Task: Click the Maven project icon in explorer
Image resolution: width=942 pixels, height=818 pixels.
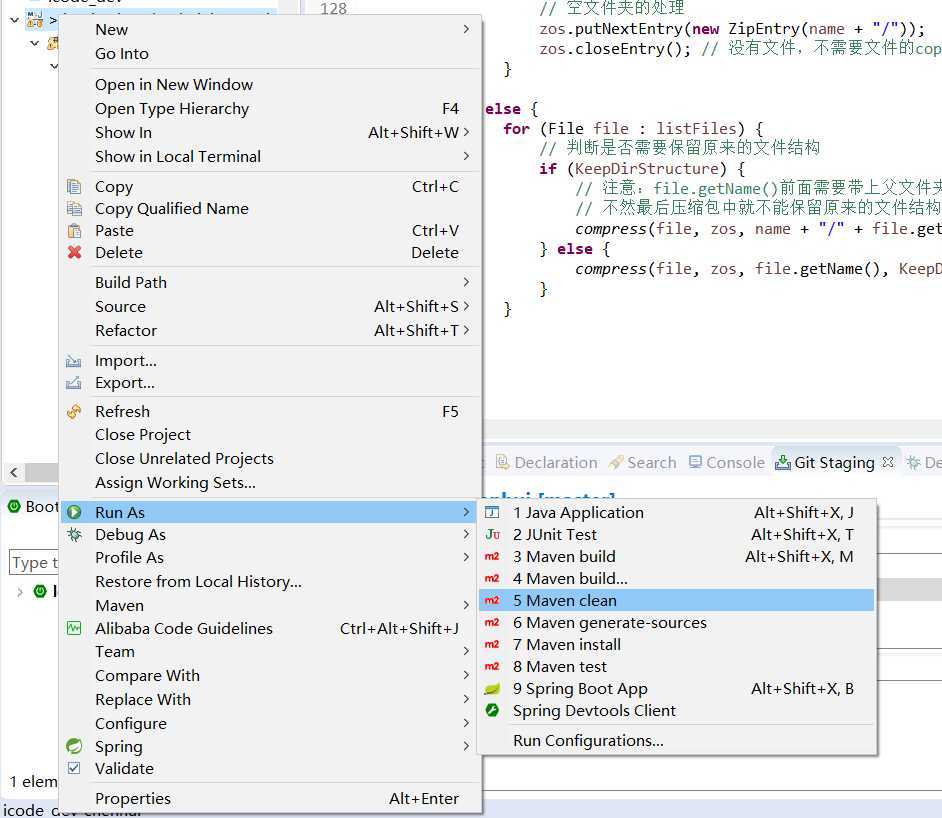Action: pyautogui.click(x=35, y=20)
